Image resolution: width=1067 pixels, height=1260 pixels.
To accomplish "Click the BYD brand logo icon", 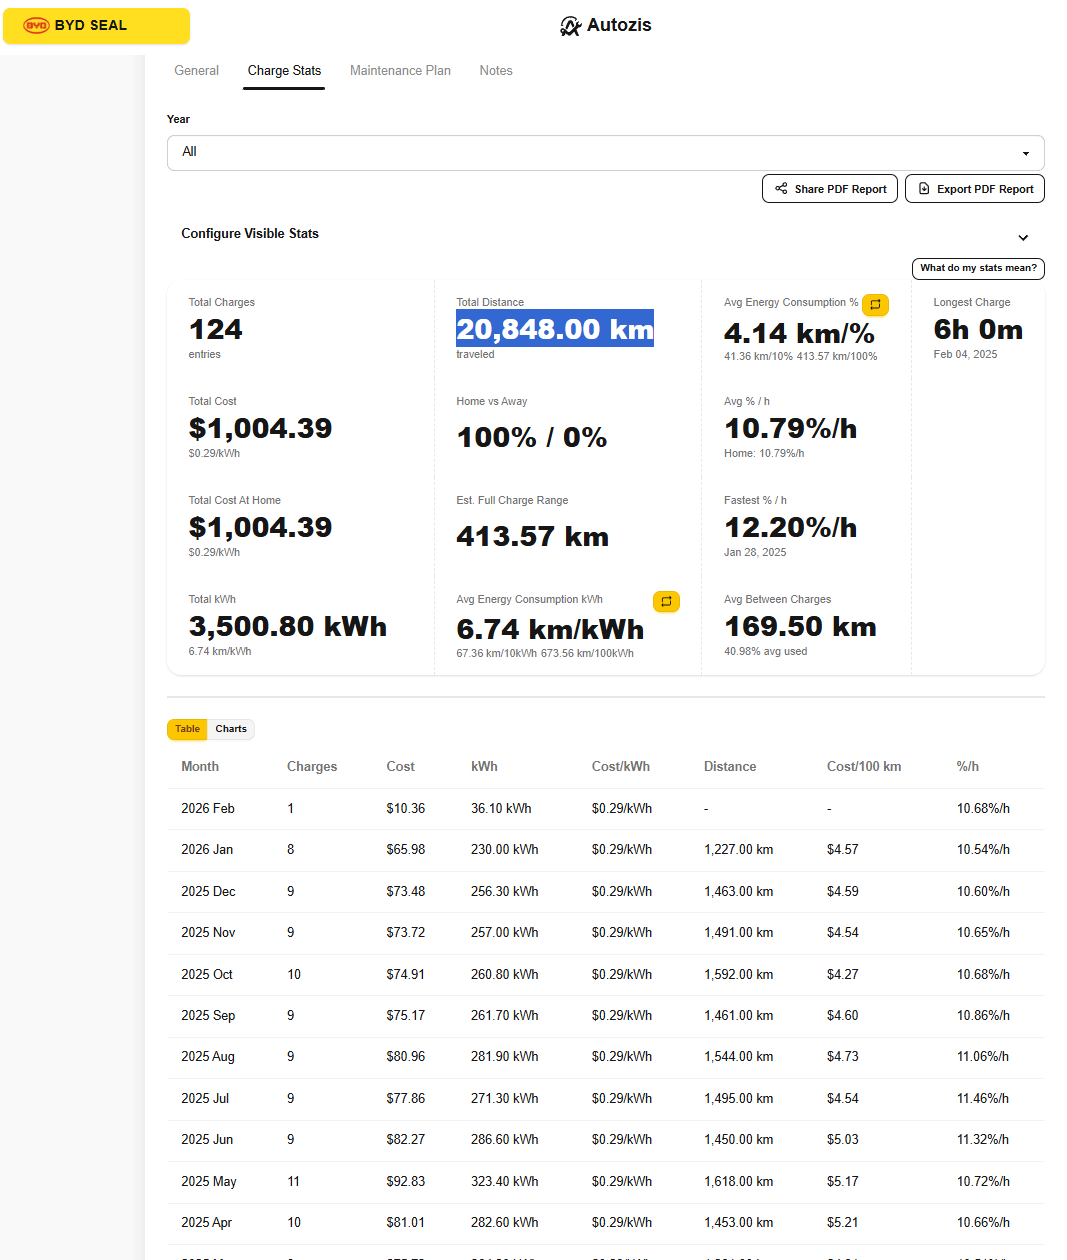I will [x=36, y=26].
